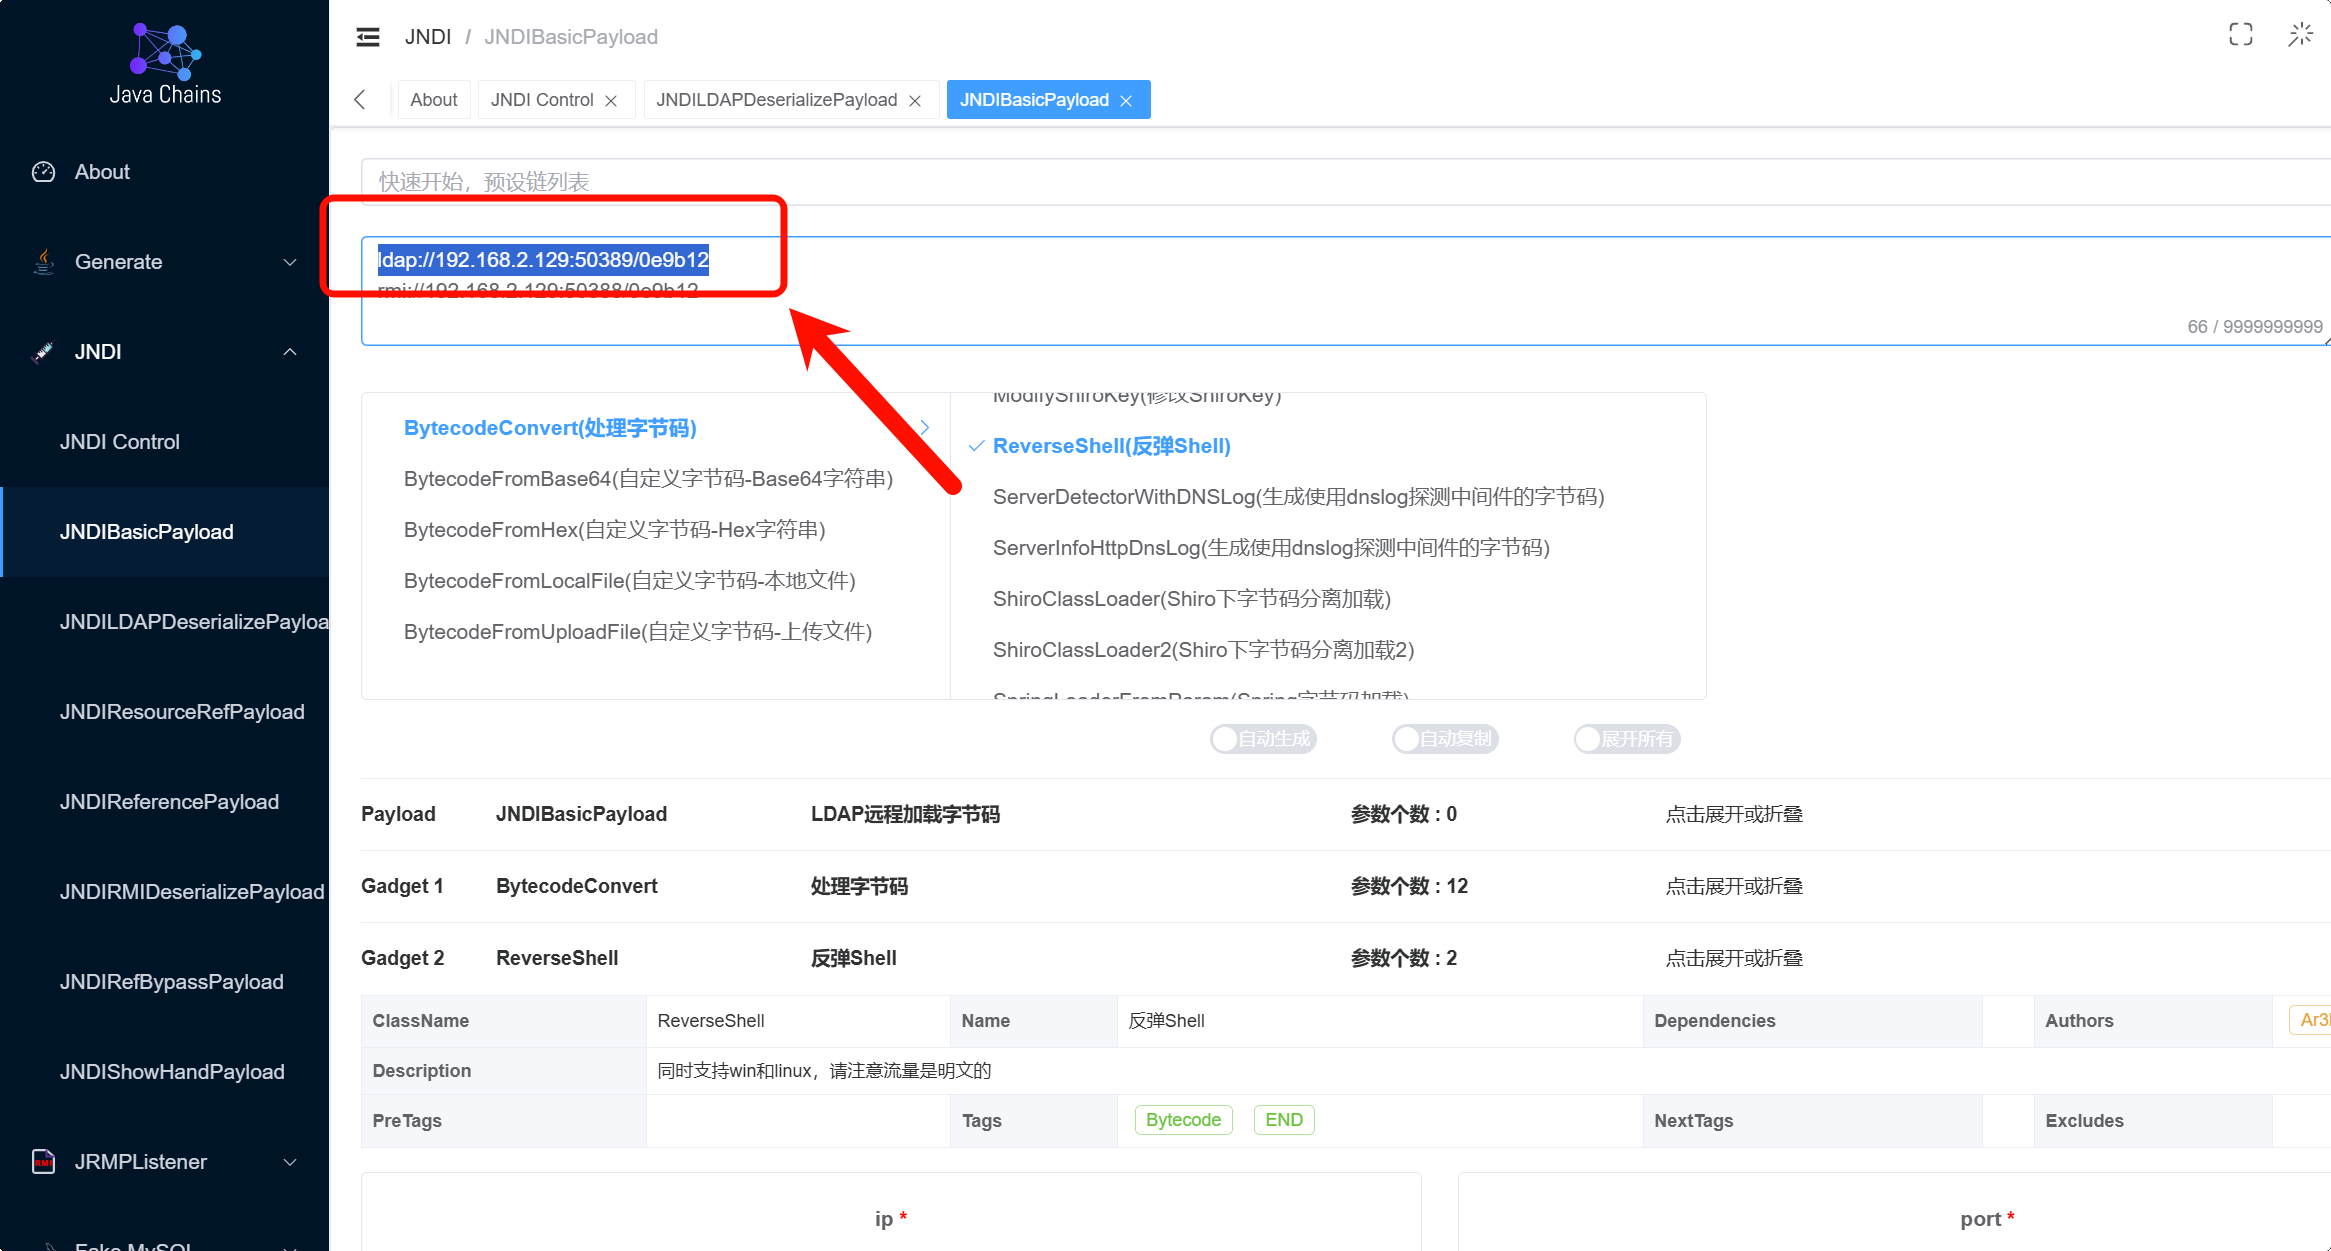Toggle the 自动生成 switch
2331x1251 pixels.
click(x=1263, y=739)
